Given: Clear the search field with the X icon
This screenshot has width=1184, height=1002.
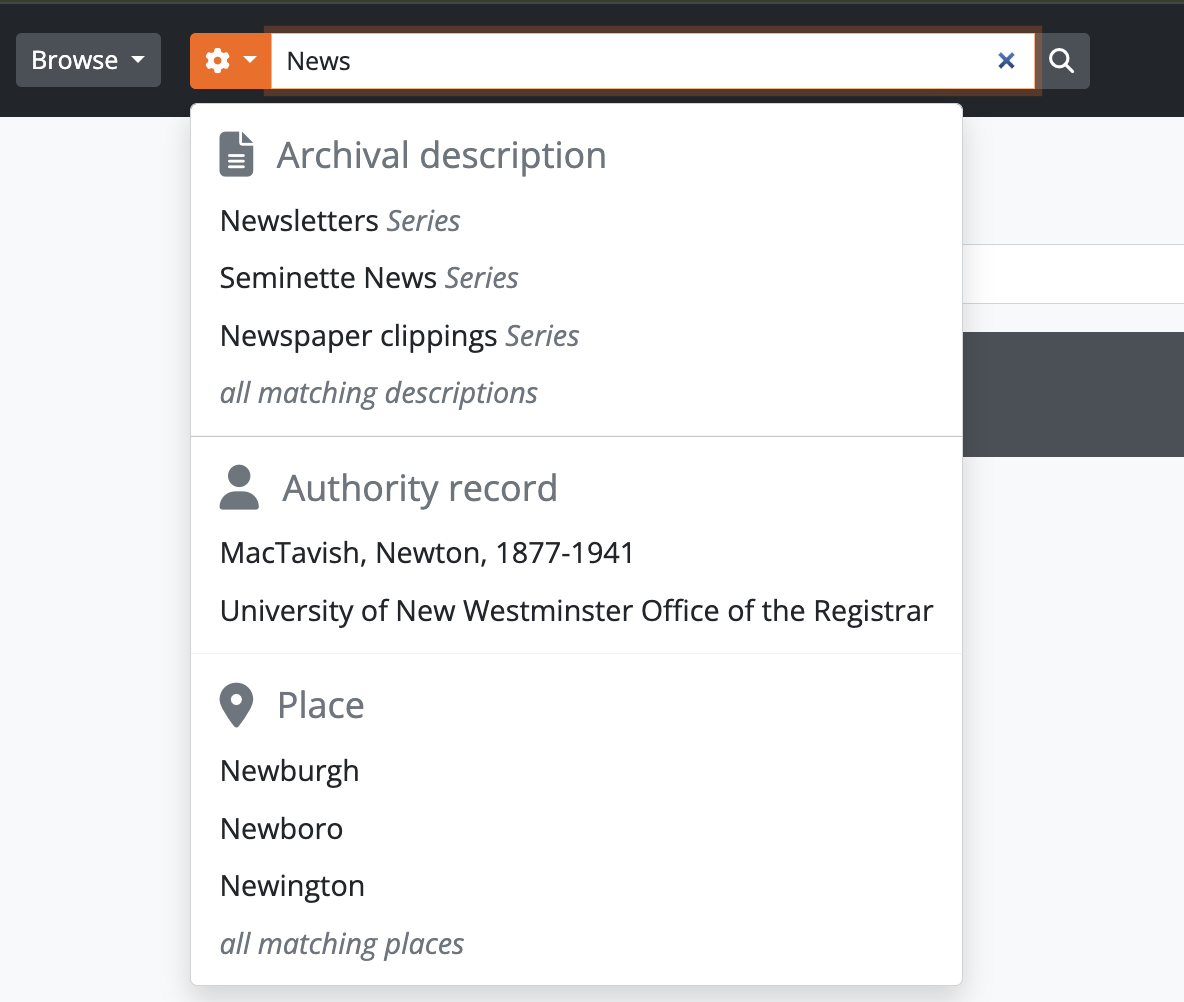Looking at the screenshot, I should point(1006,61).
